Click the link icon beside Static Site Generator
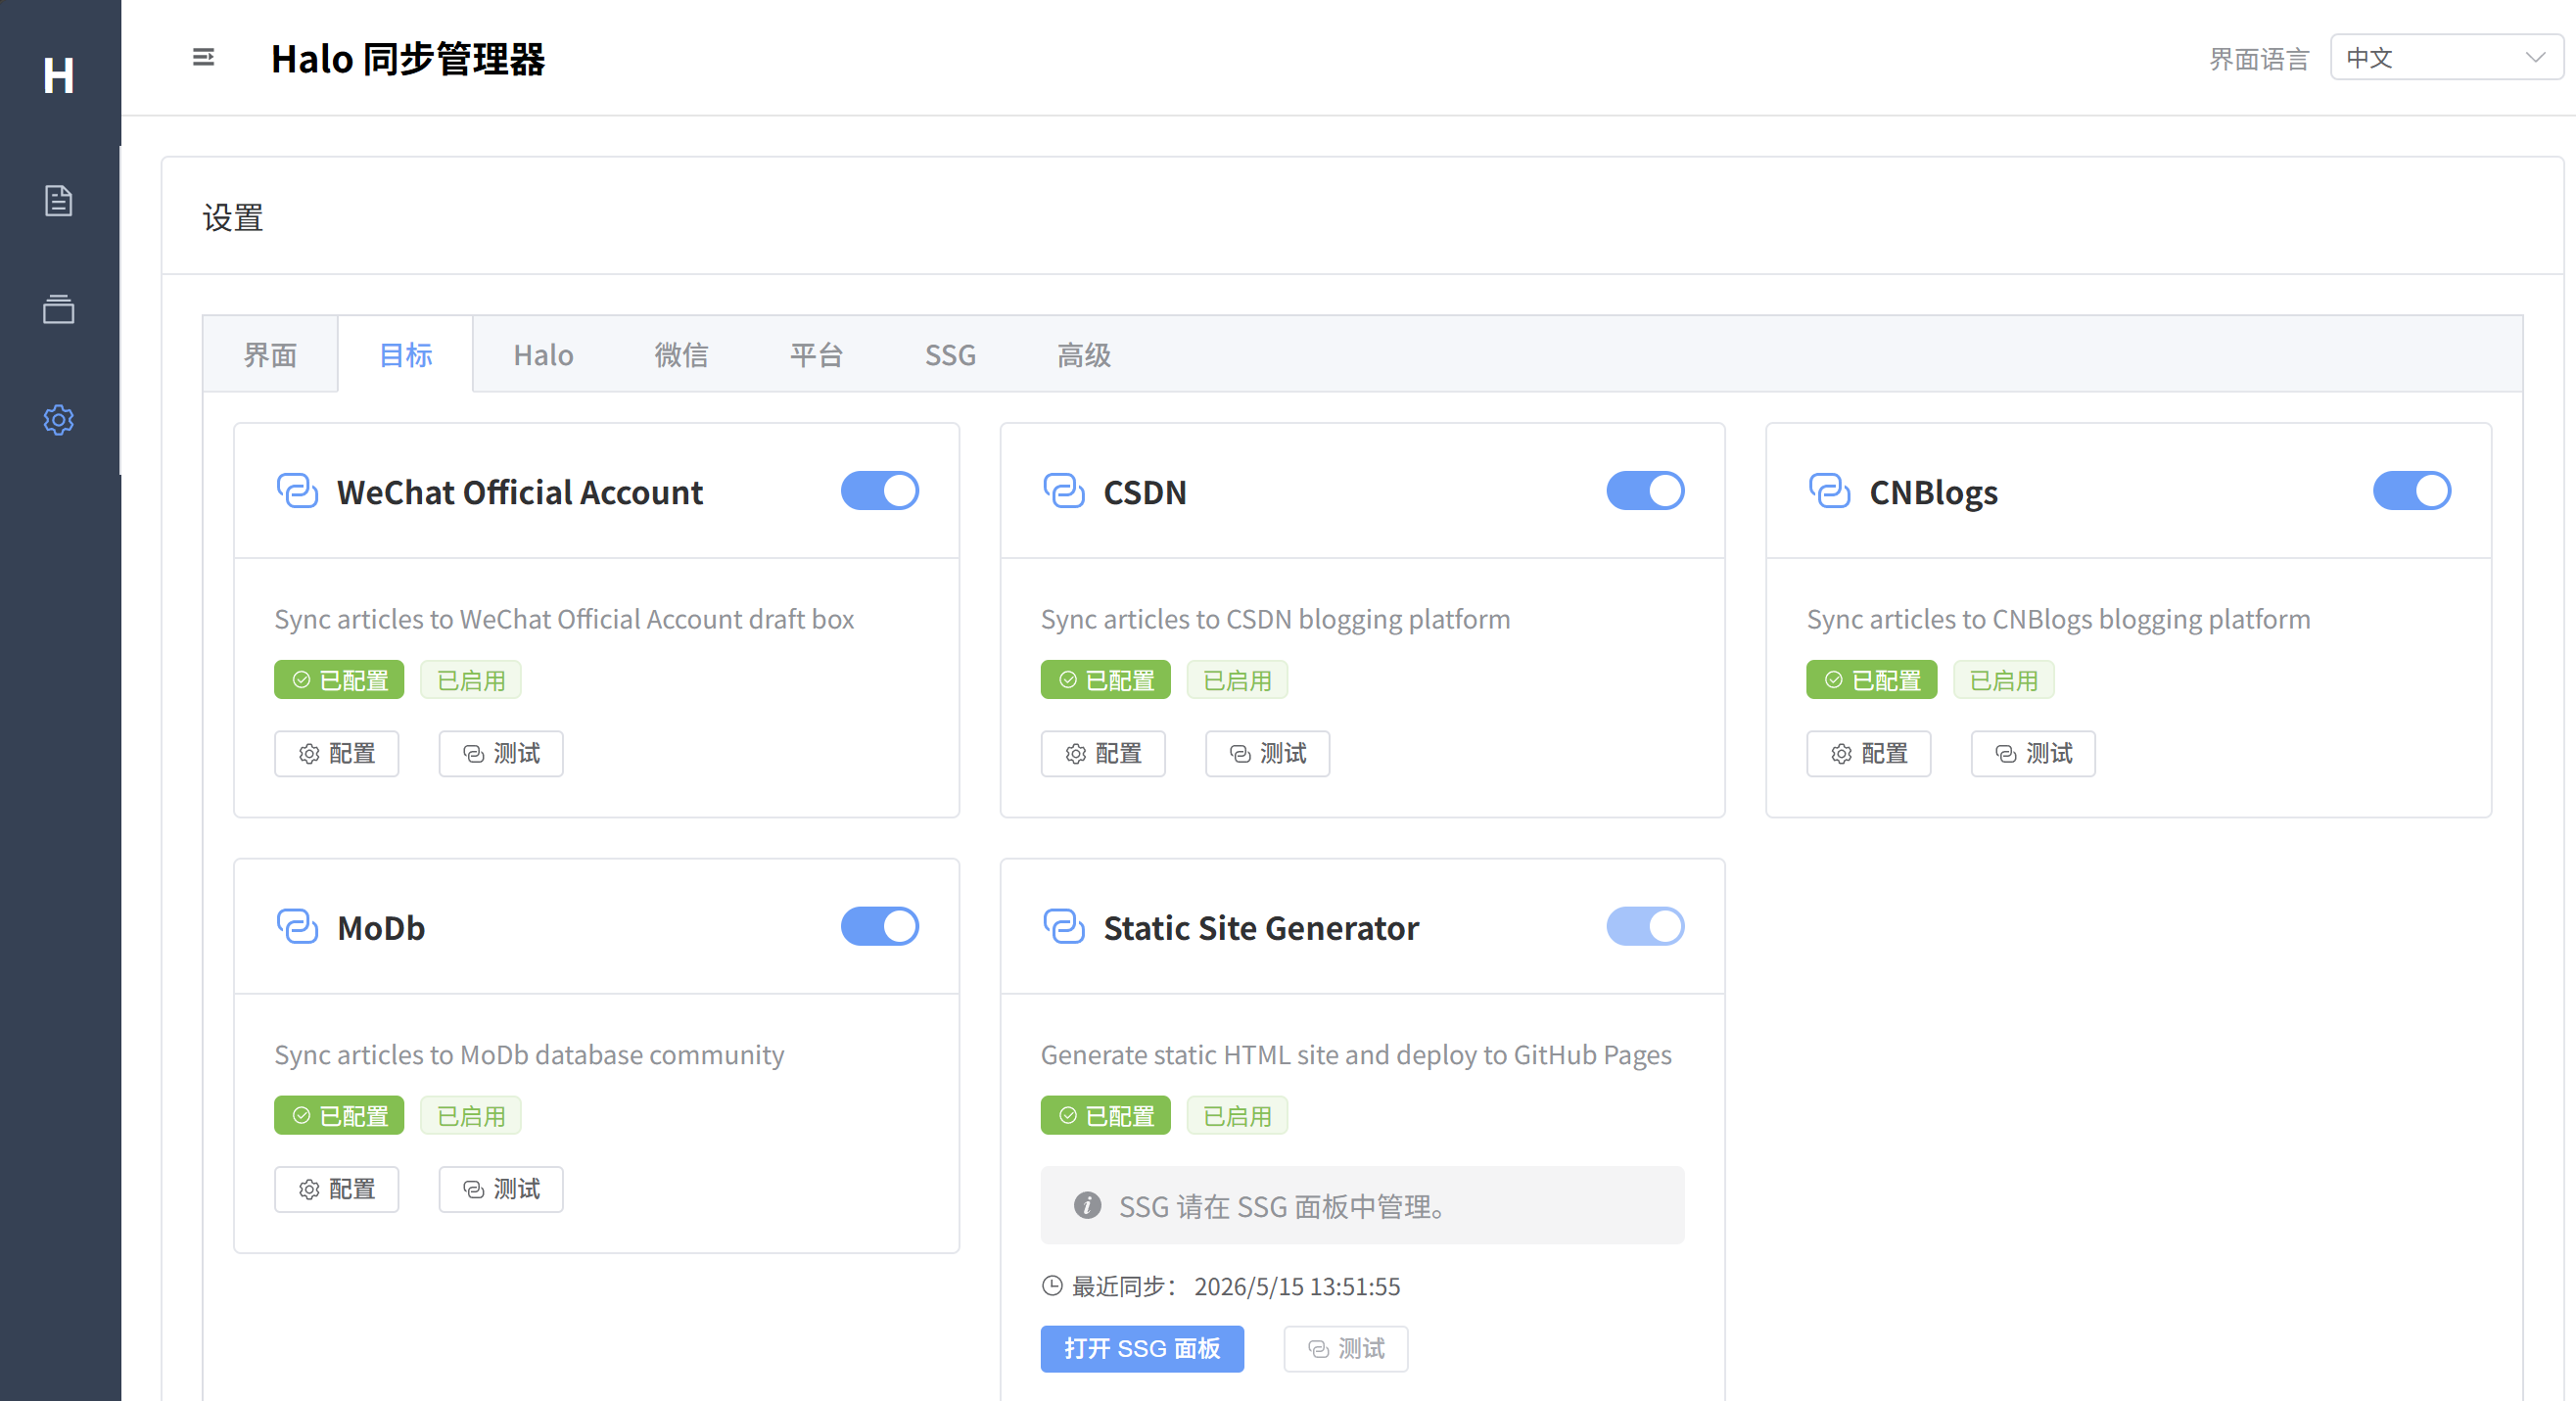 point(1063,927)
